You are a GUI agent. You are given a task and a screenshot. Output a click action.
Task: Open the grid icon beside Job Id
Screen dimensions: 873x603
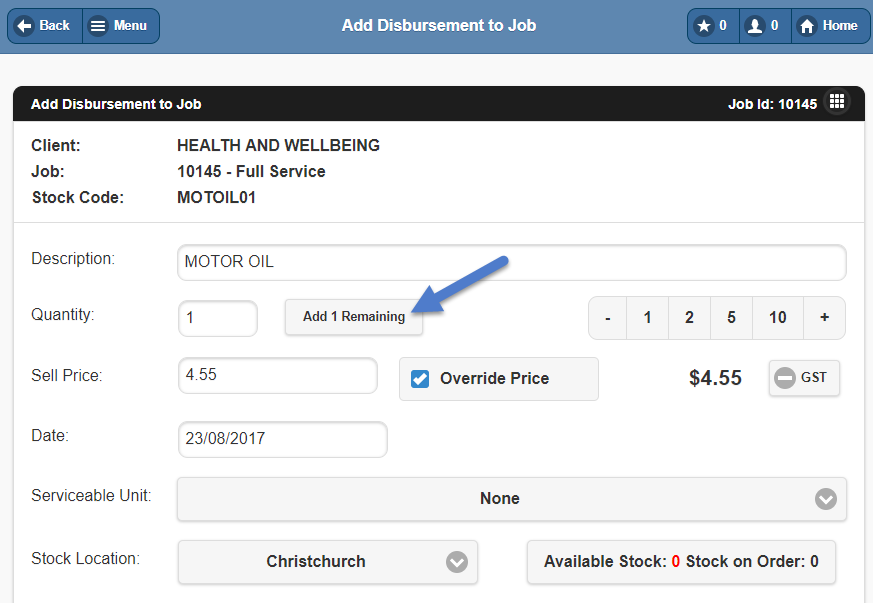tap(837, 101)
